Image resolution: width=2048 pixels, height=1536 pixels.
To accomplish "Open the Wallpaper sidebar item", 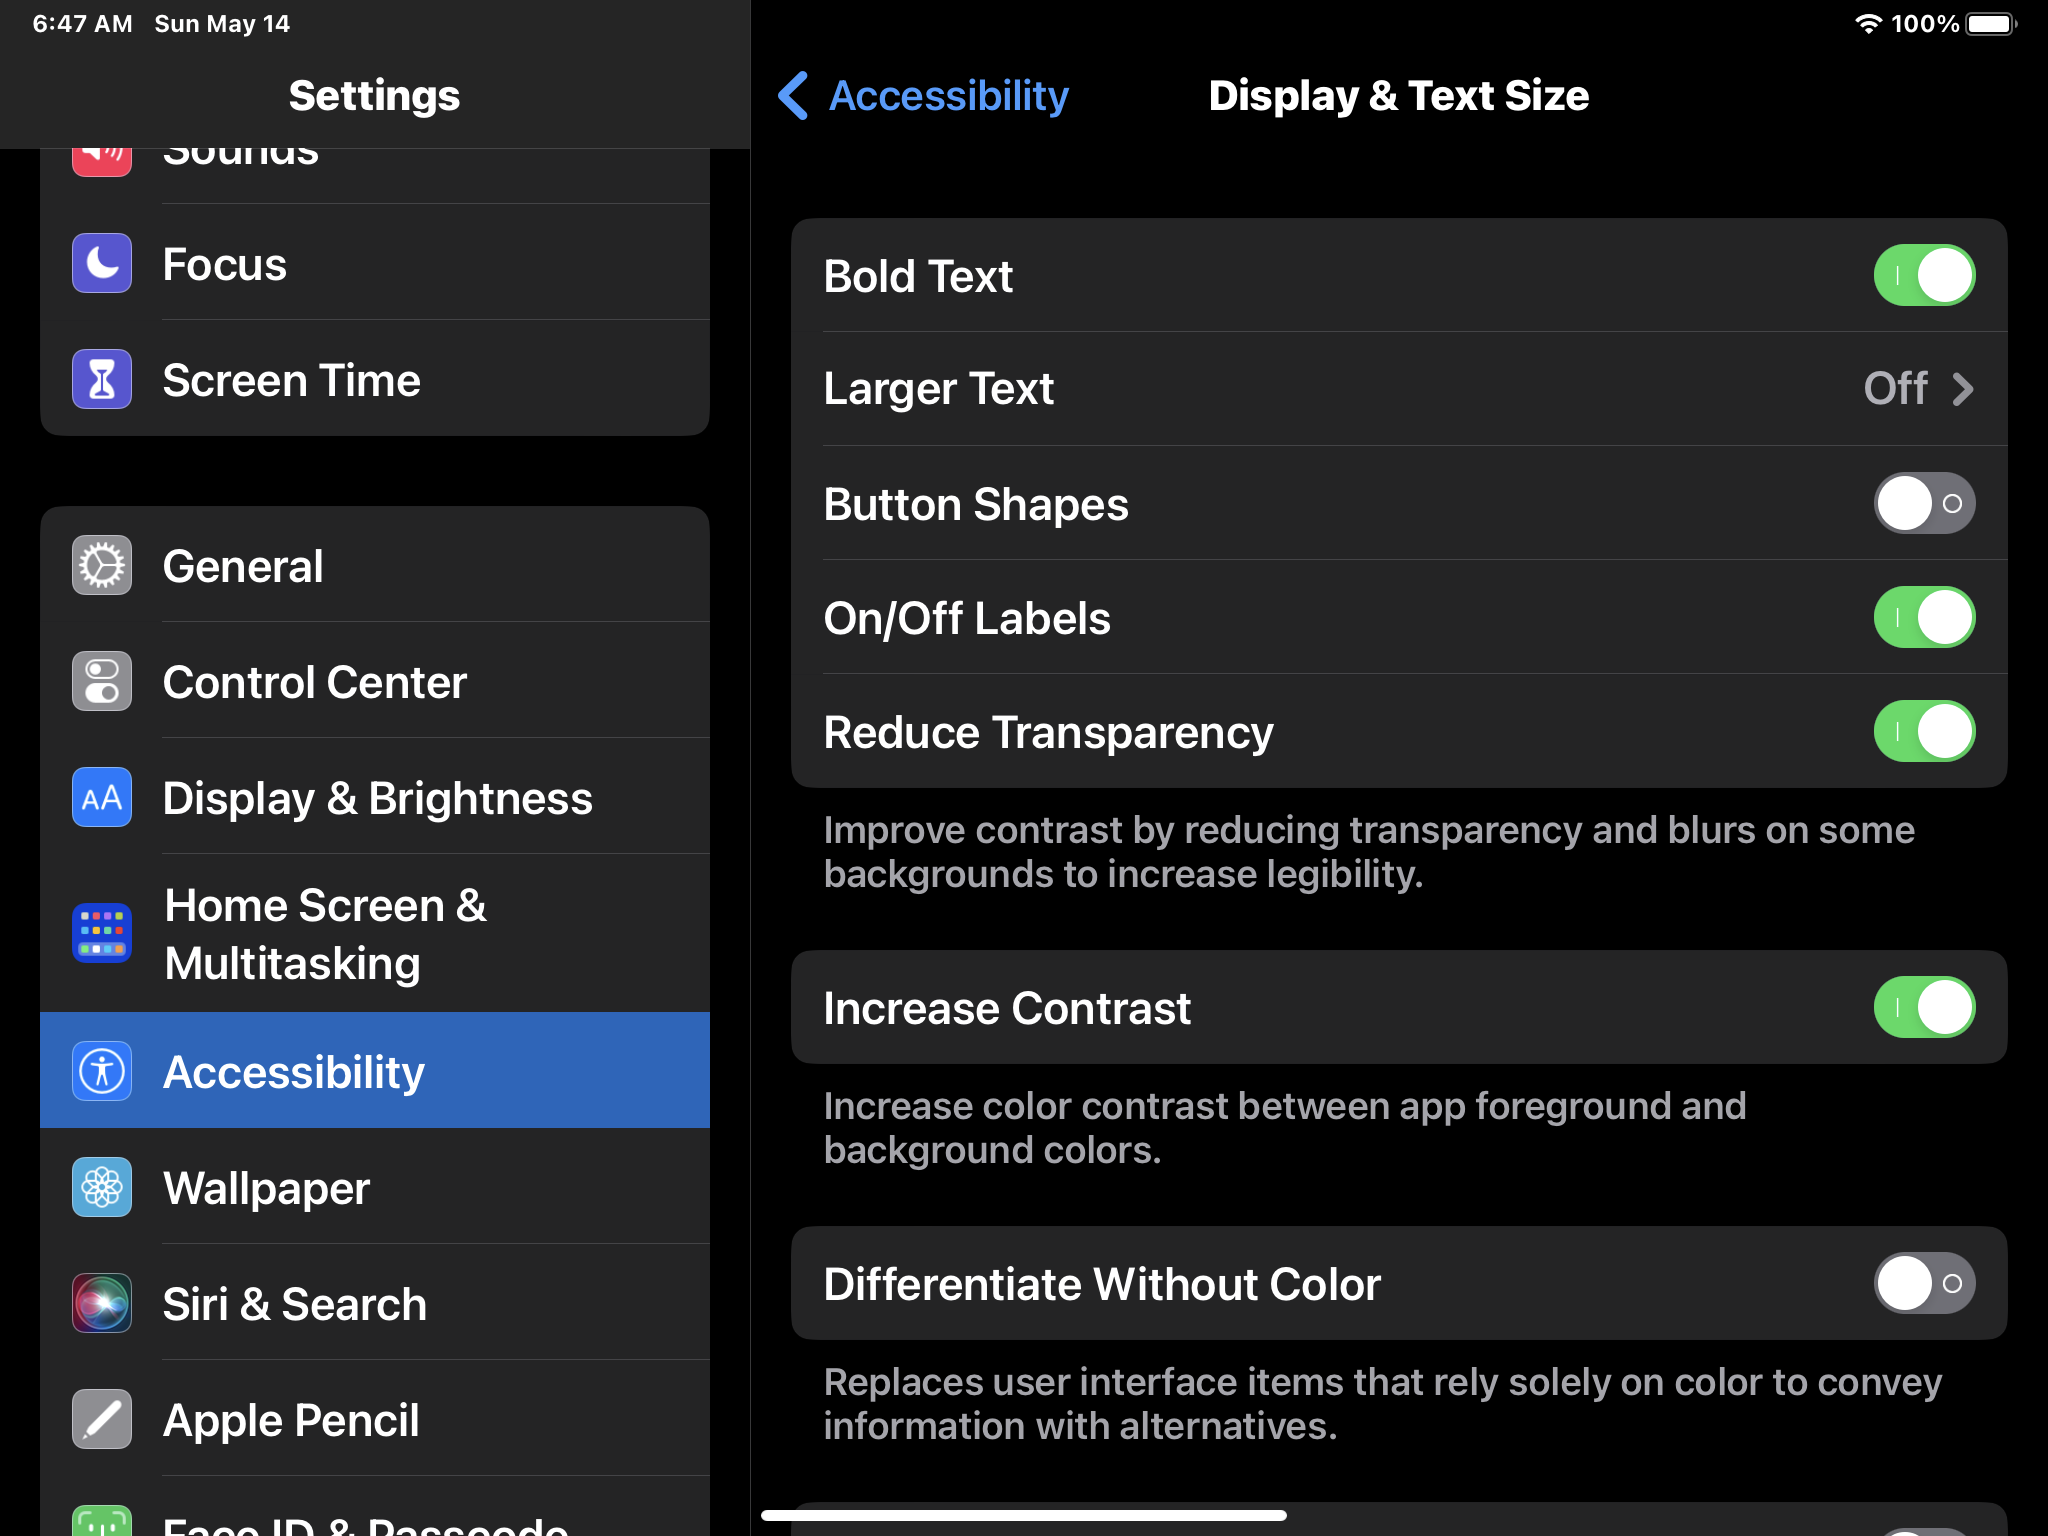I will [x=375, y=1187].
